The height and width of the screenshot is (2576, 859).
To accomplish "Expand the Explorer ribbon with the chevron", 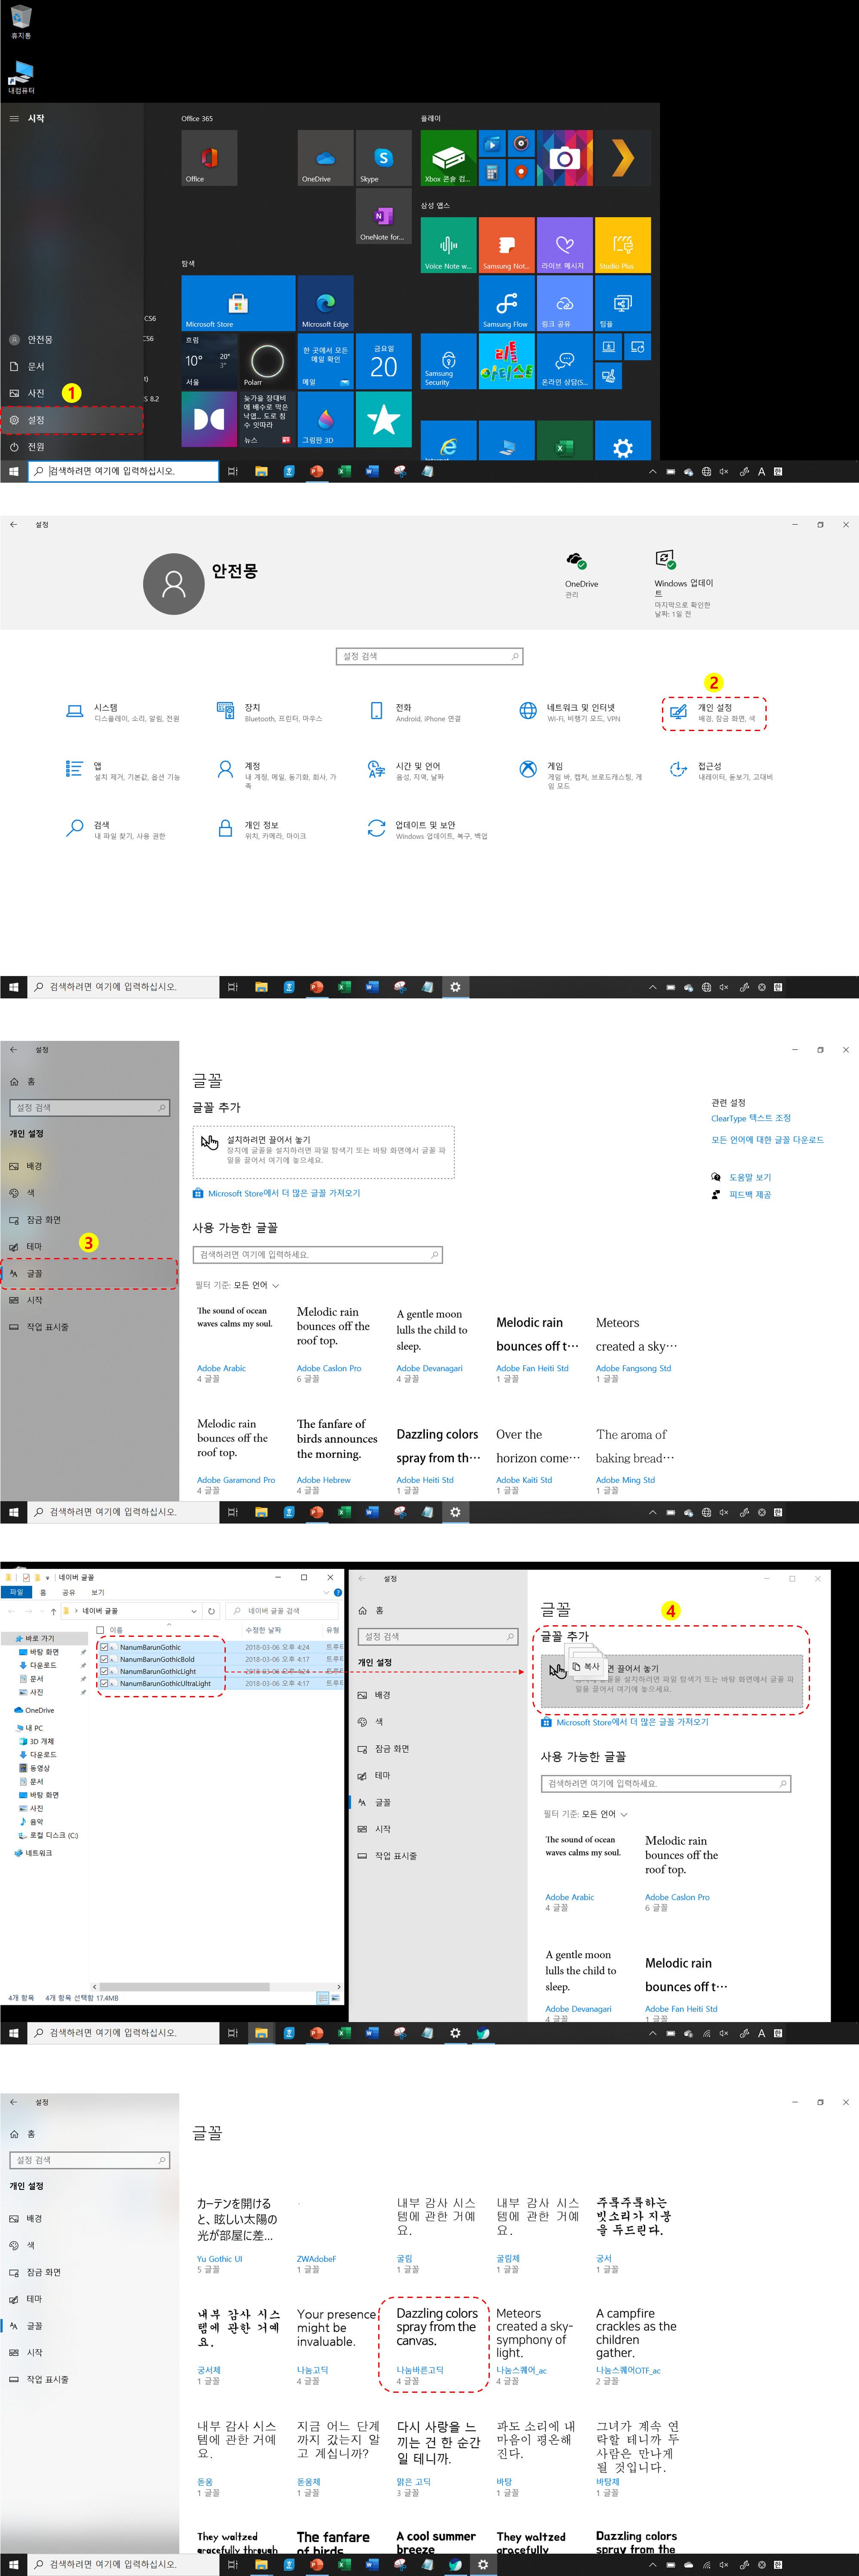I will pyautogui.click(x=326, y=1592).
